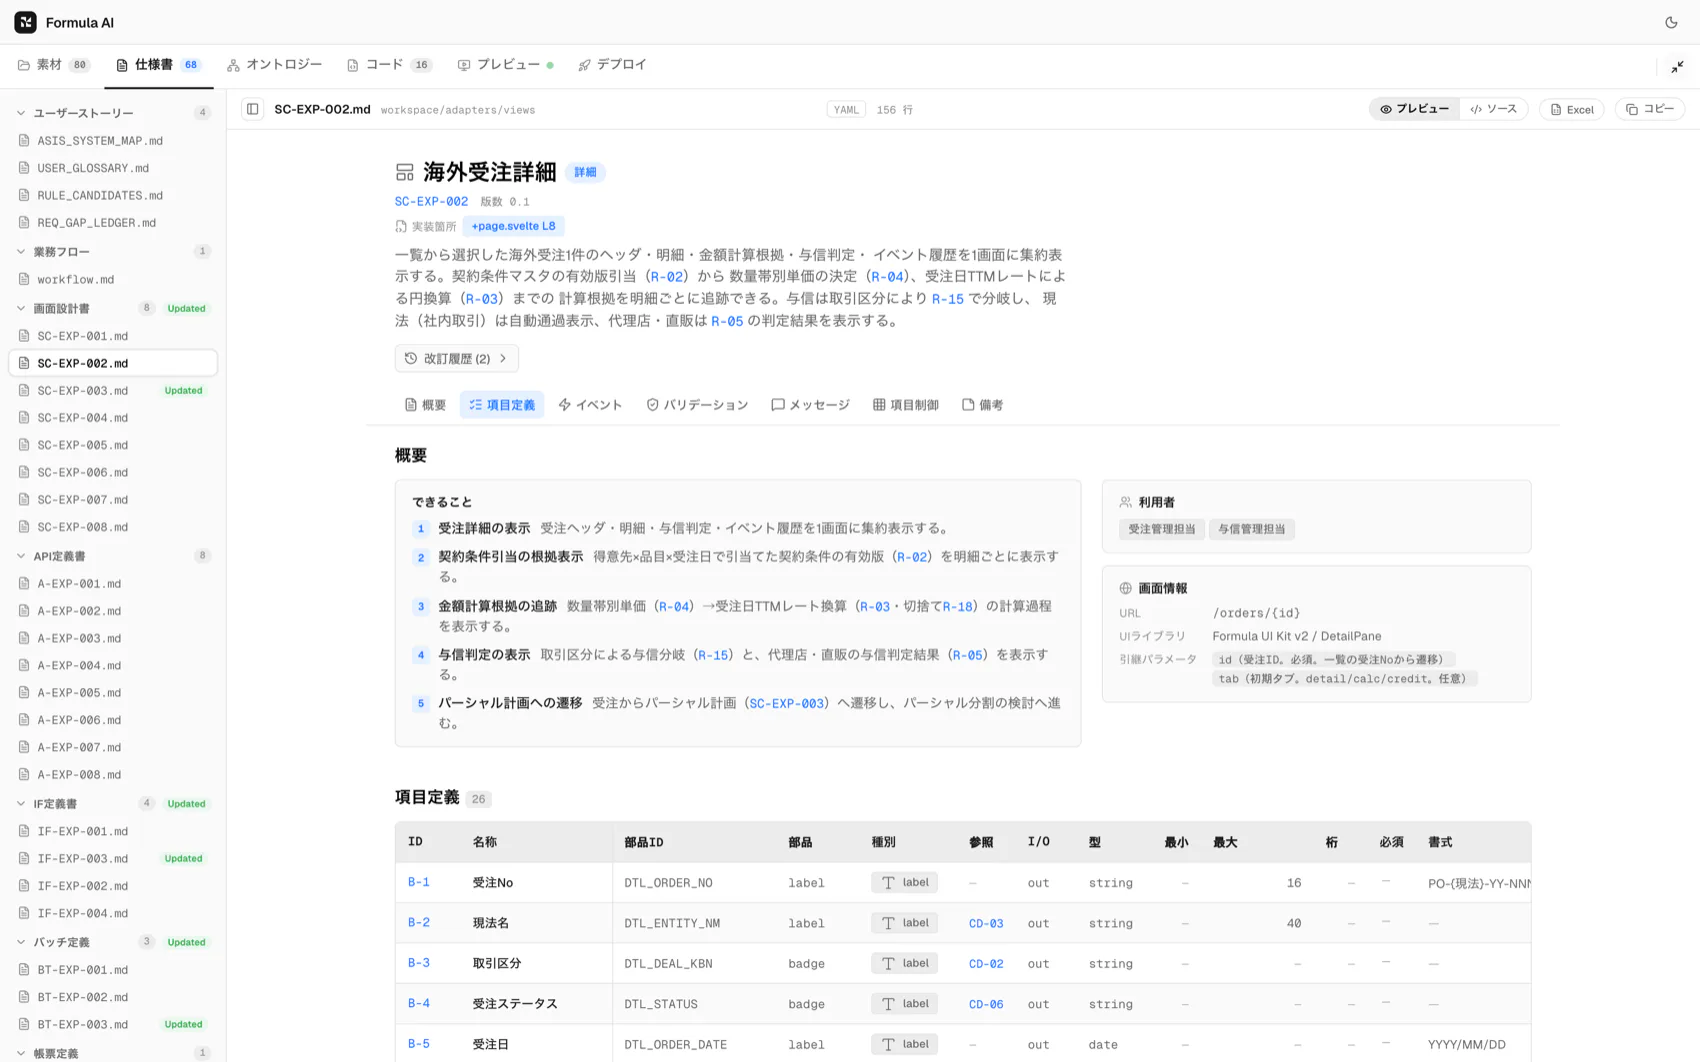Viewport: 1700px width, 1062px height.
Task: Open +page.svelte L8 implementation link
Action: pyautogui.click(x=513, y=226)
